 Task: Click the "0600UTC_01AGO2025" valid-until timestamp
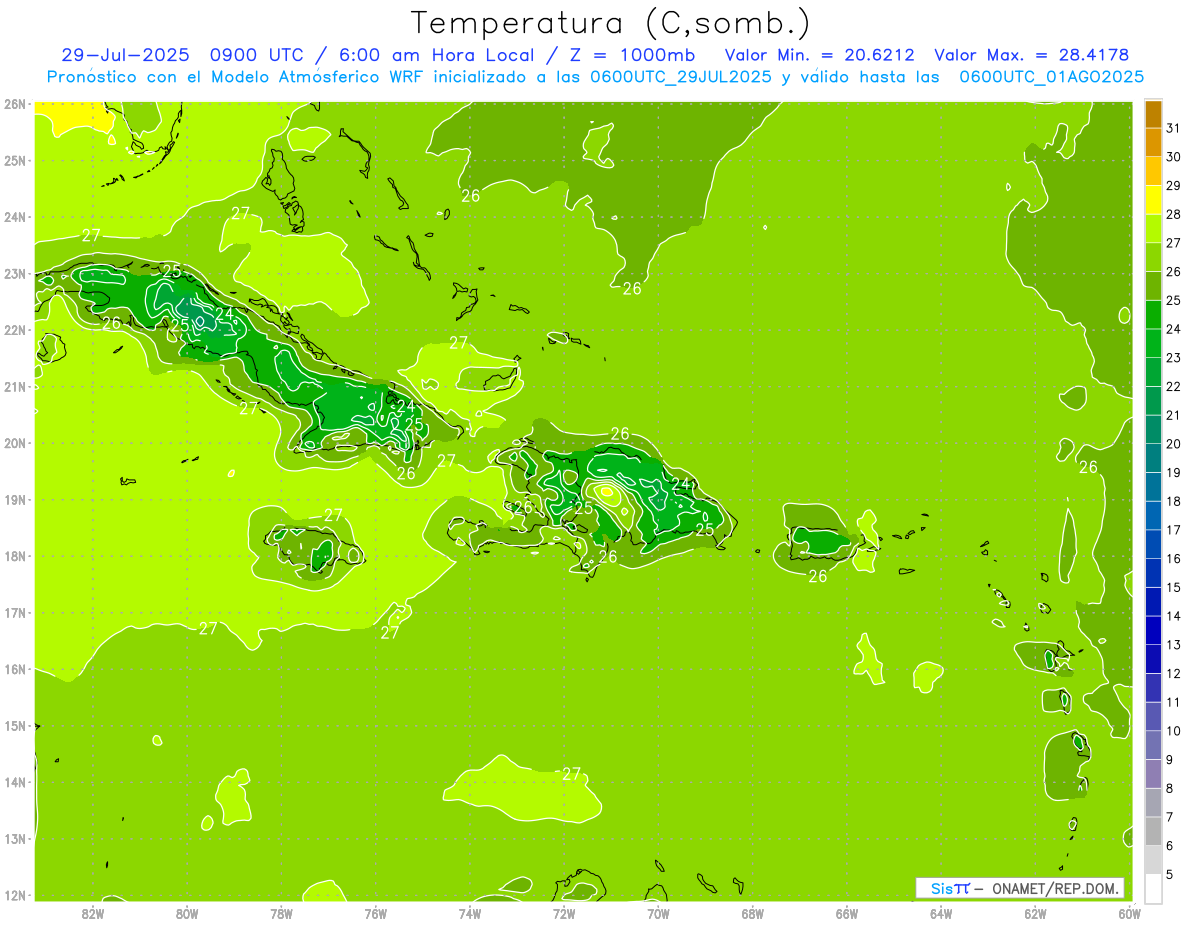tap(1051, 77)
